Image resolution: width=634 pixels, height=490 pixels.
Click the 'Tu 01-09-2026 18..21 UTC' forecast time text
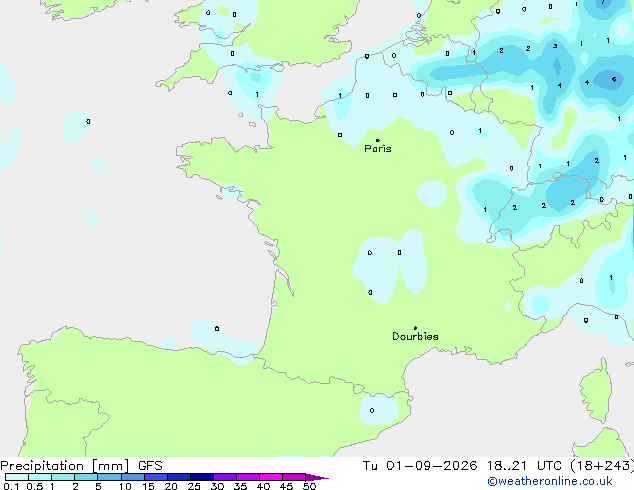[462, 466]
